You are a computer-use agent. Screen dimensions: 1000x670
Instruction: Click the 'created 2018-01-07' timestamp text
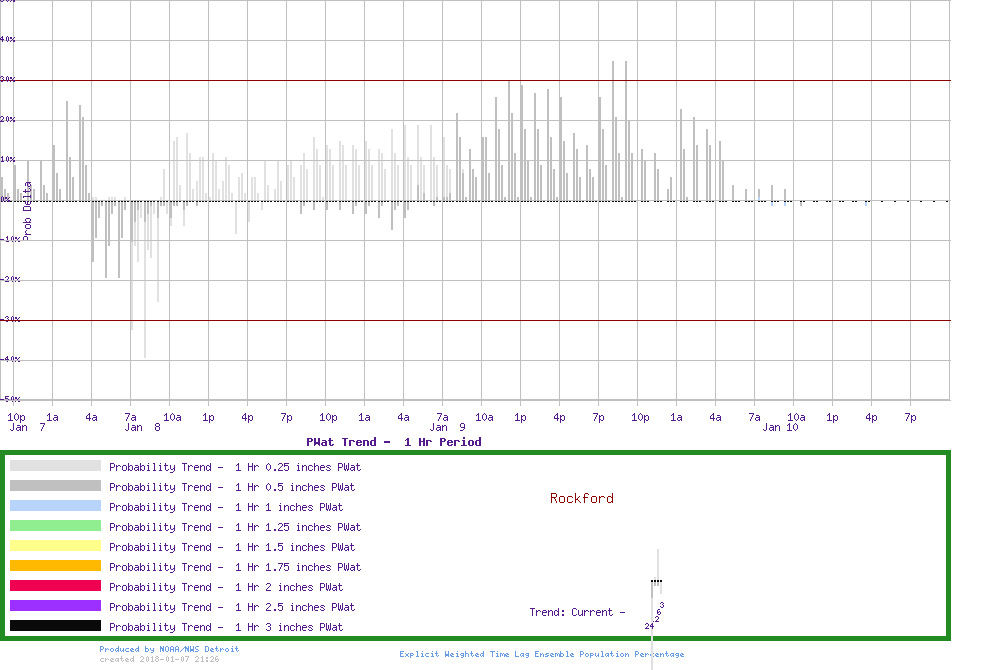(x=159, y=659)
